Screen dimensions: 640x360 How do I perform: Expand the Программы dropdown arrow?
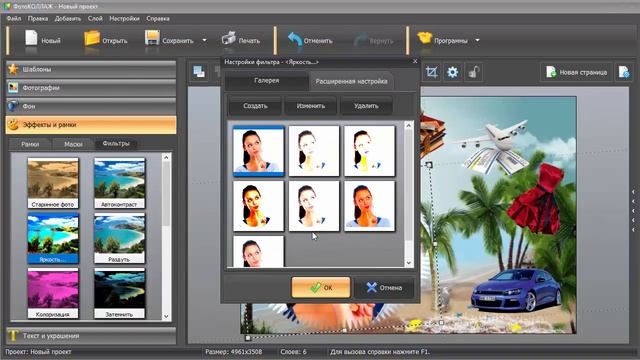point(477,40)
